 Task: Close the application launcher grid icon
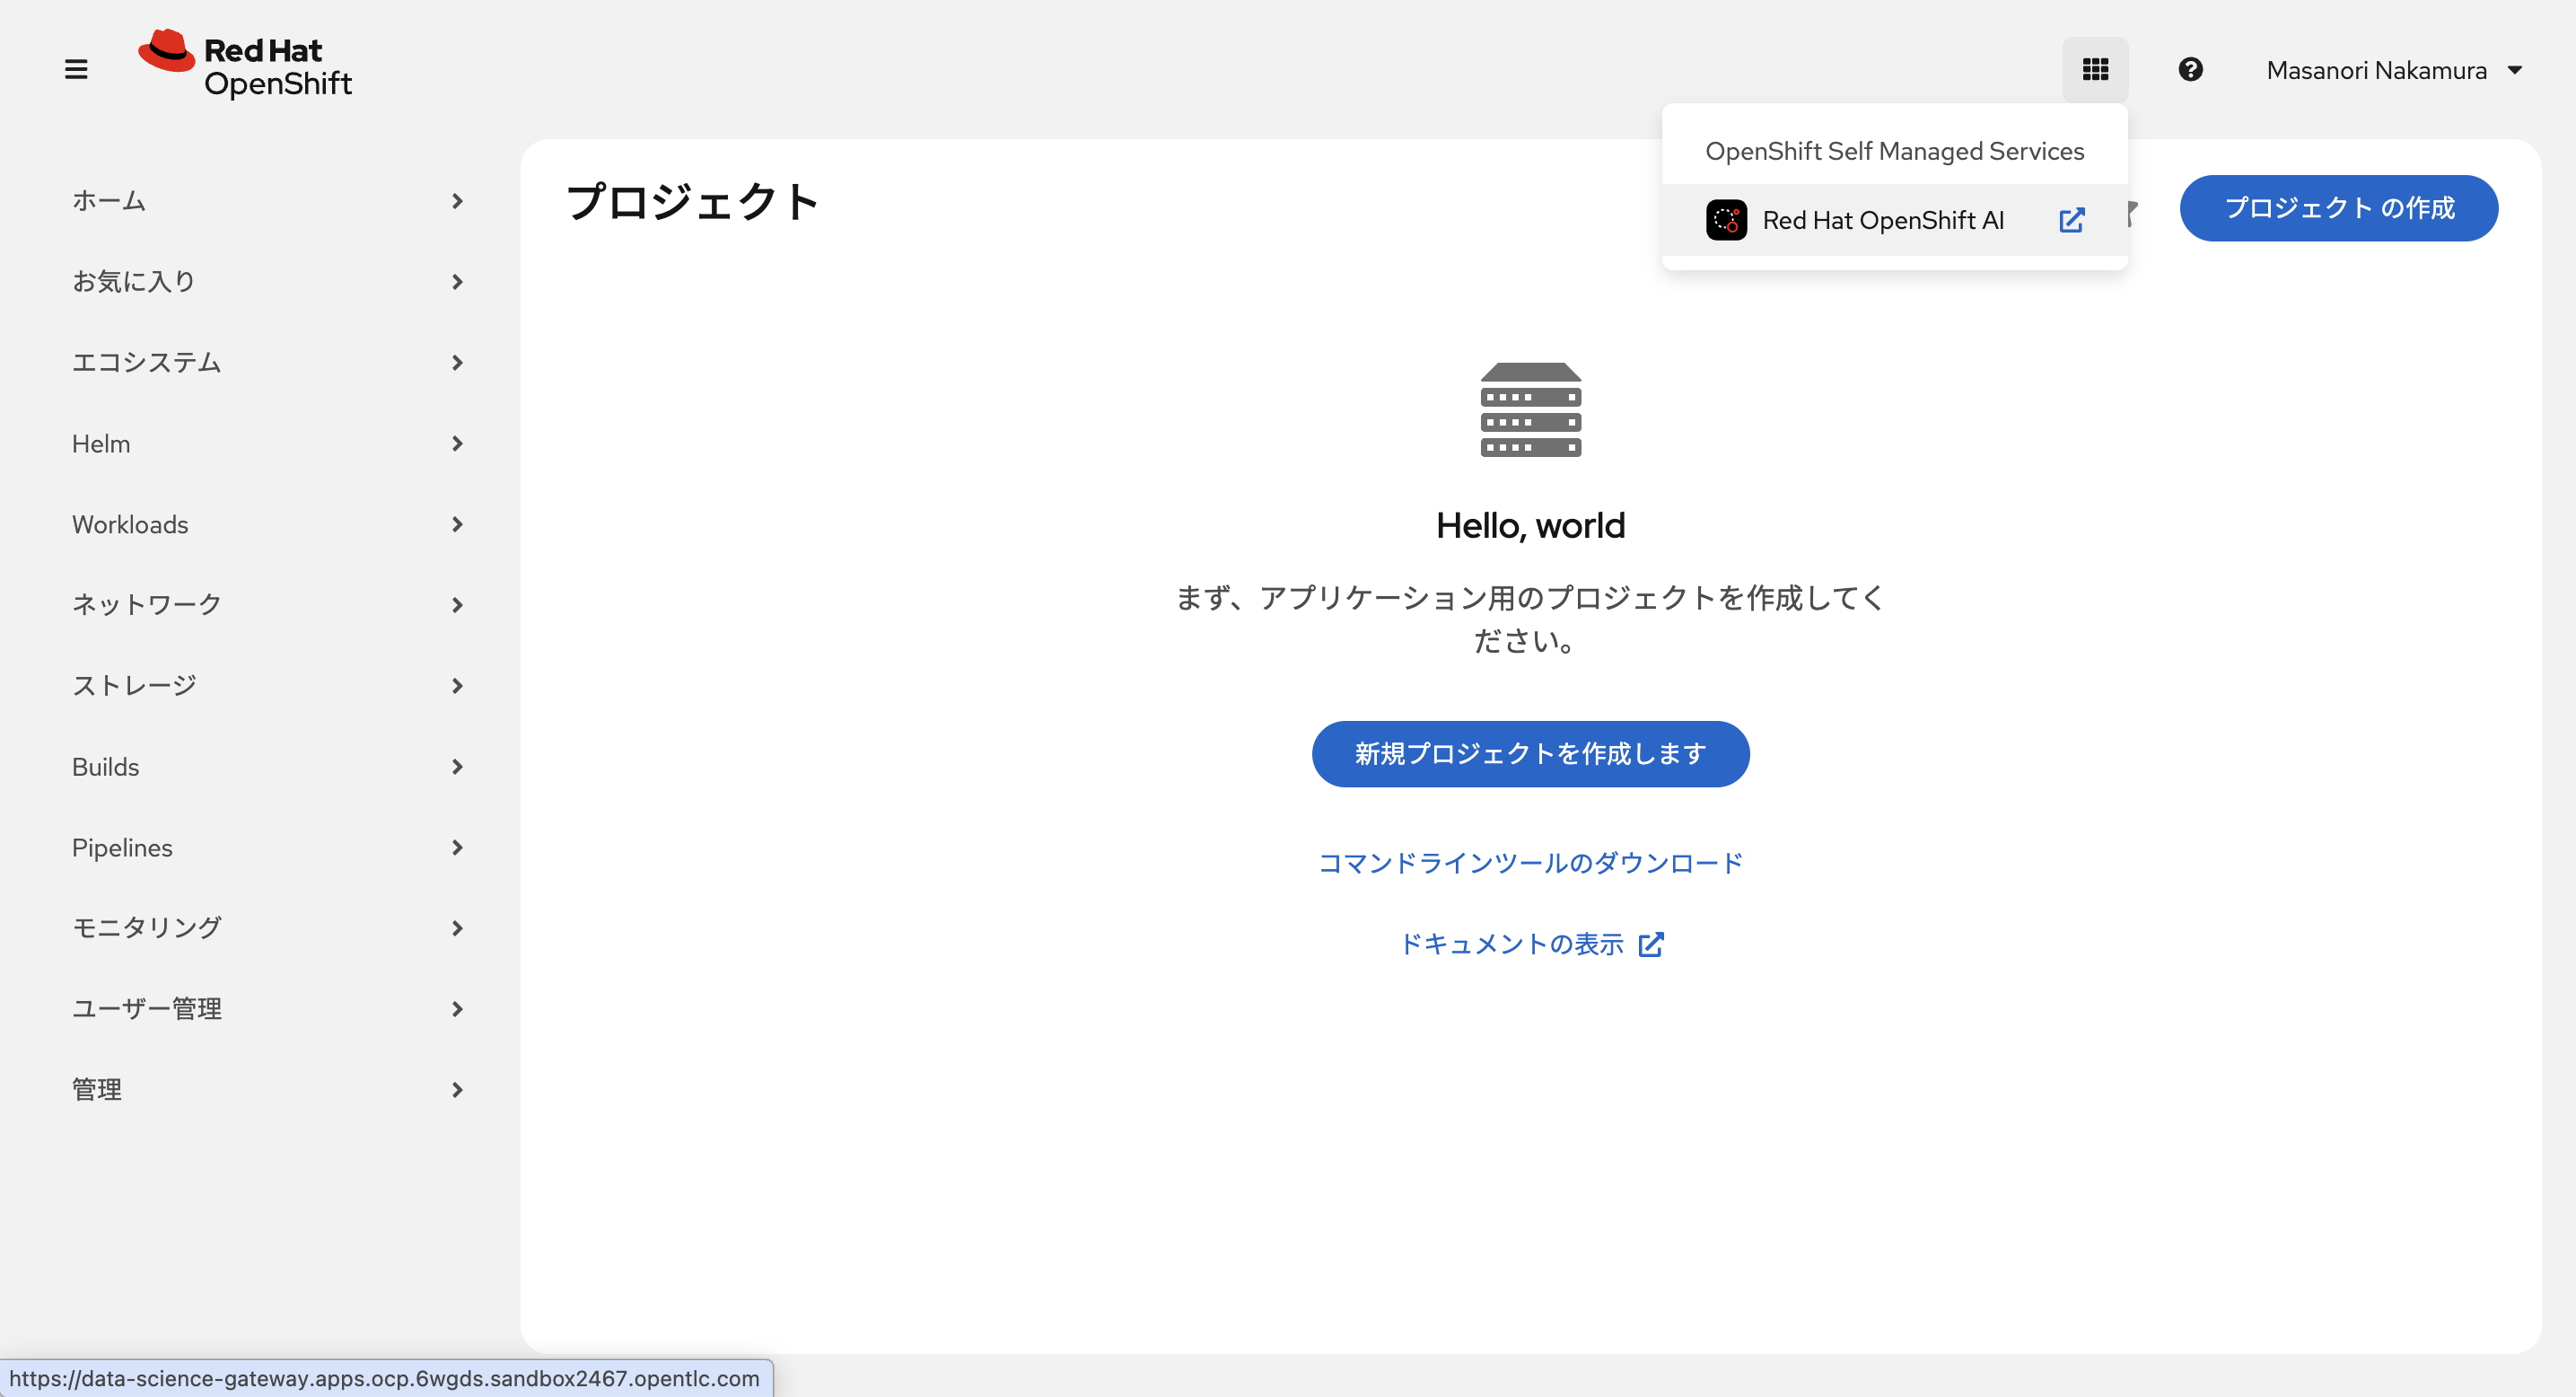[x=2095, y=69]
